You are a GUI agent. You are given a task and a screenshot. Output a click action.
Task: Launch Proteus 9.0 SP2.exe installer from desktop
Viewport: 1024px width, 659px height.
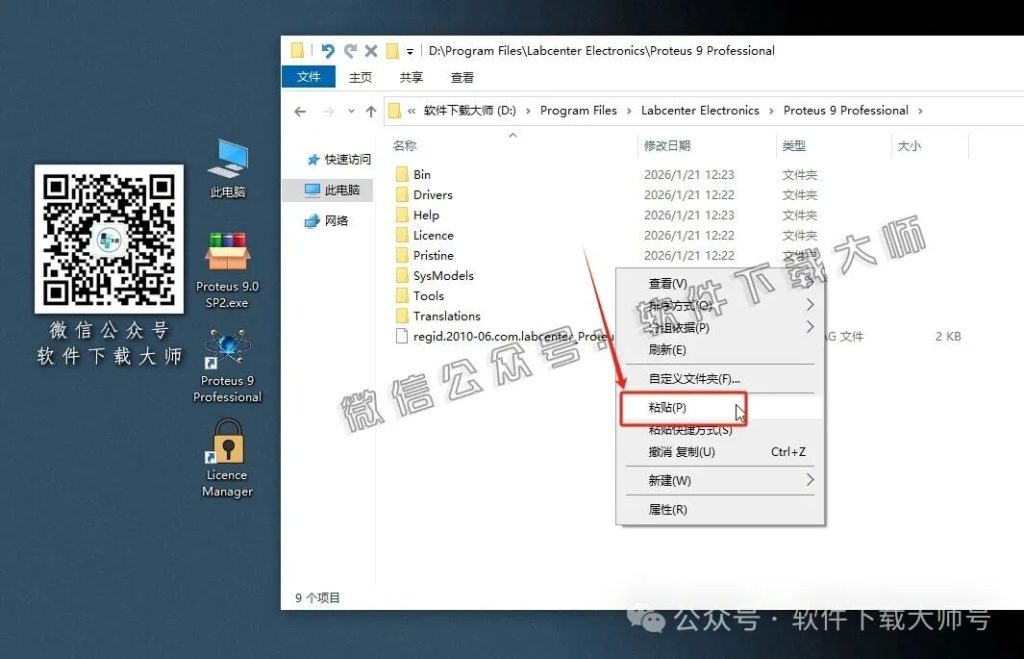pos(228,268)
